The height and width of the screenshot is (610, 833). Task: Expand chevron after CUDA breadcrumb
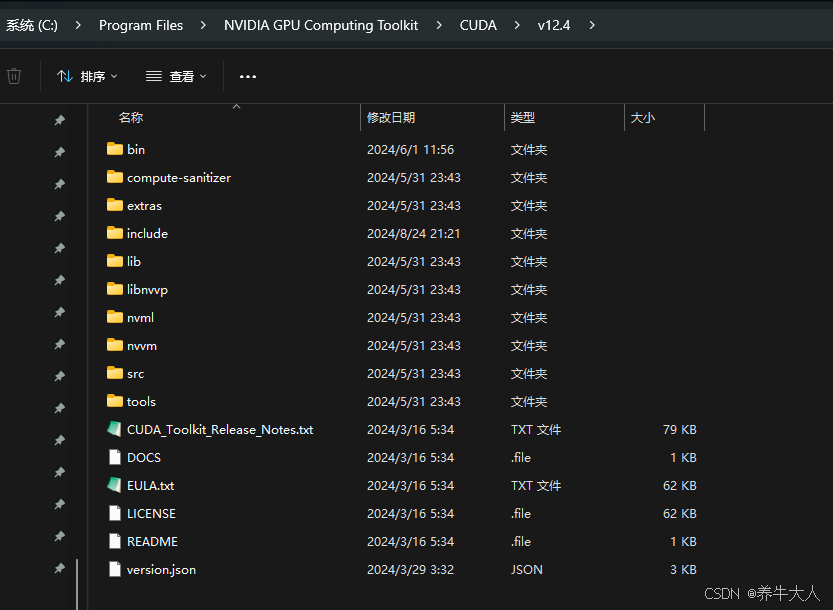(517, 25)
